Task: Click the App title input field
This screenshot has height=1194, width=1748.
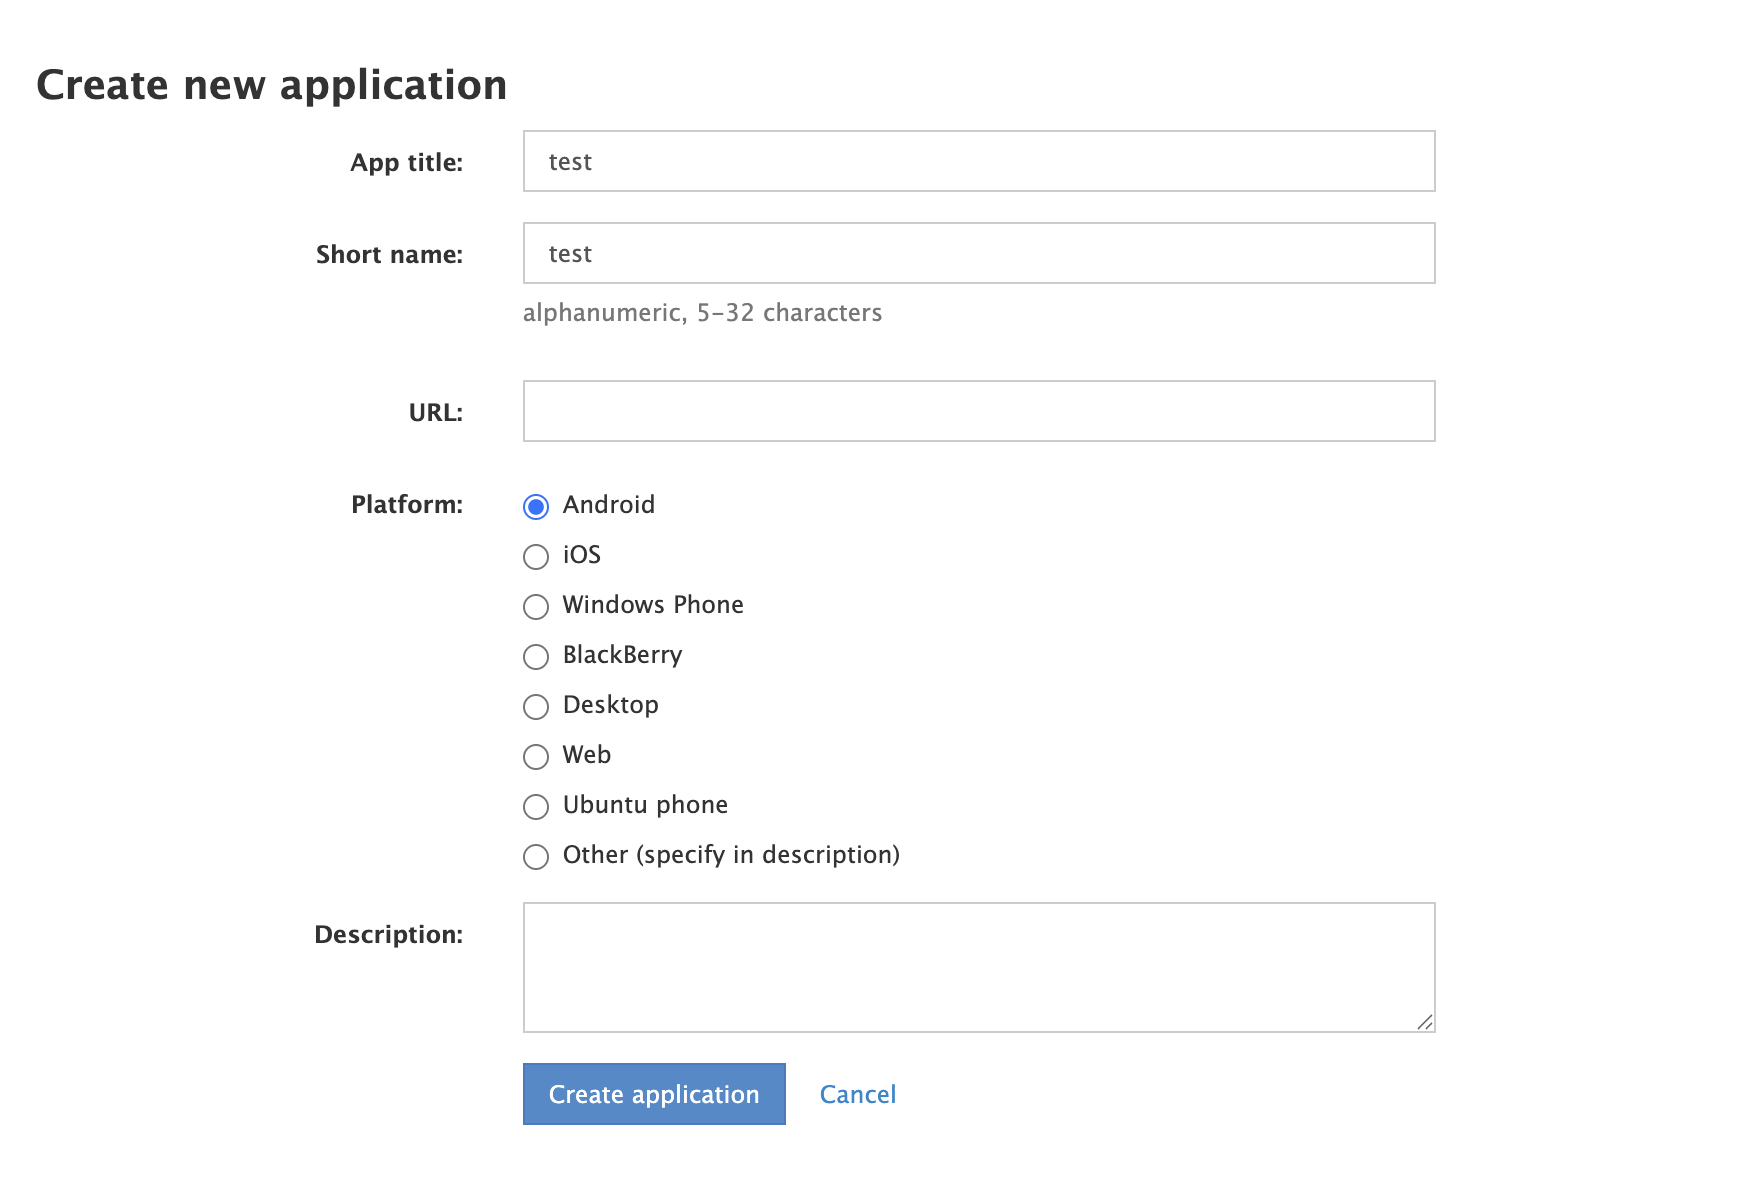Action: click(978, 161)
